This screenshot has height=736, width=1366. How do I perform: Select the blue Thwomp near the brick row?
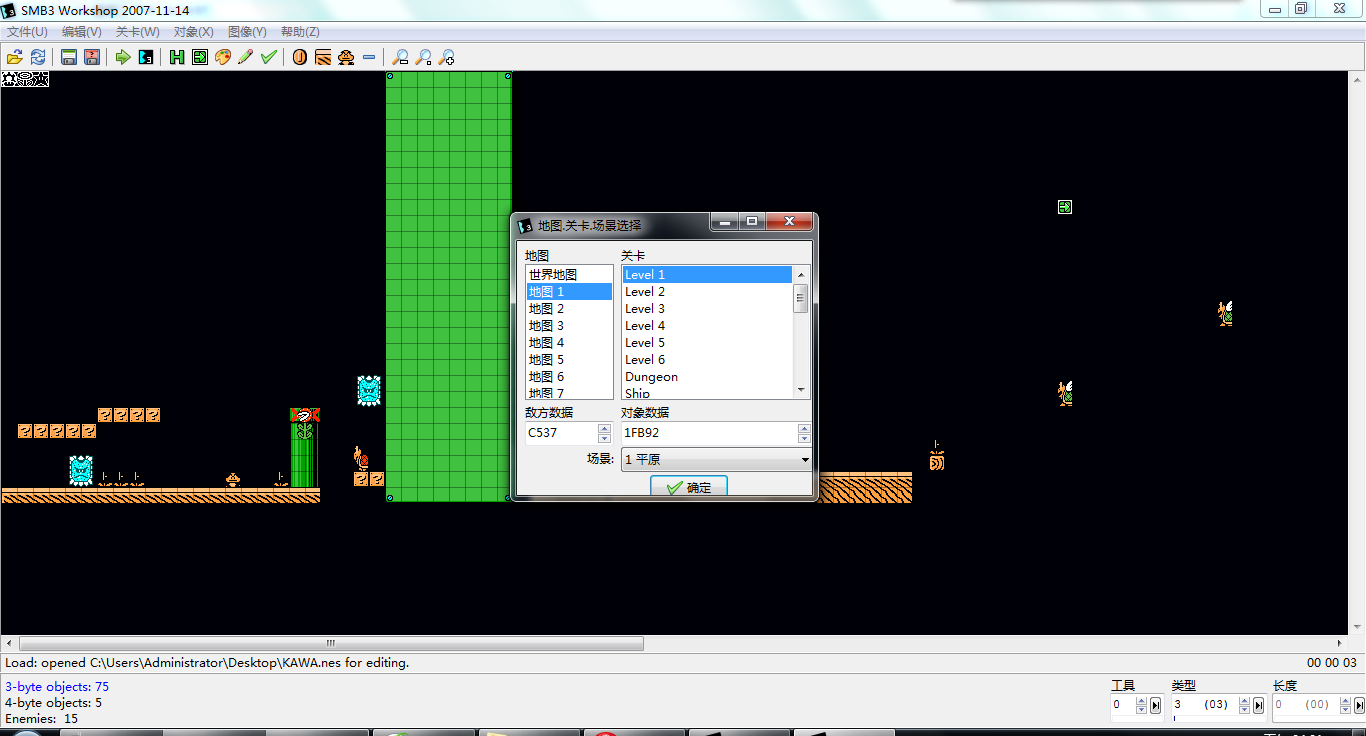click(x=81, y=470)
